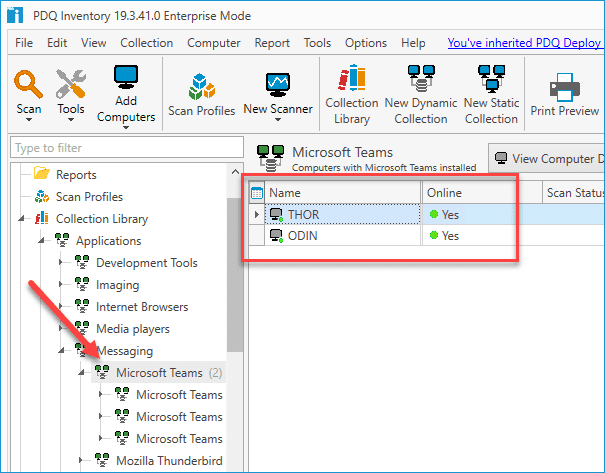Expand the Mozilla Thunderbird node
Viewport: 605px width, 473px height.
pyautogui.click(x=81, y=460)
